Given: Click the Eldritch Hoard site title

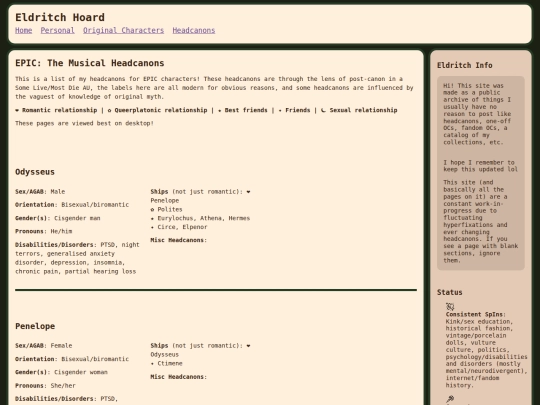Looking at the screenshot, I should point(60,17).
